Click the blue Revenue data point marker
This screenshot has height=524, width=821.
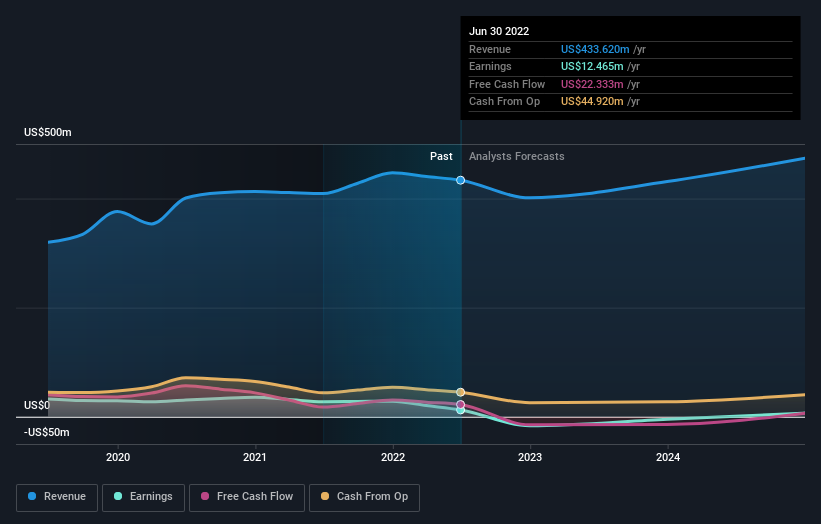click(460, 180)
